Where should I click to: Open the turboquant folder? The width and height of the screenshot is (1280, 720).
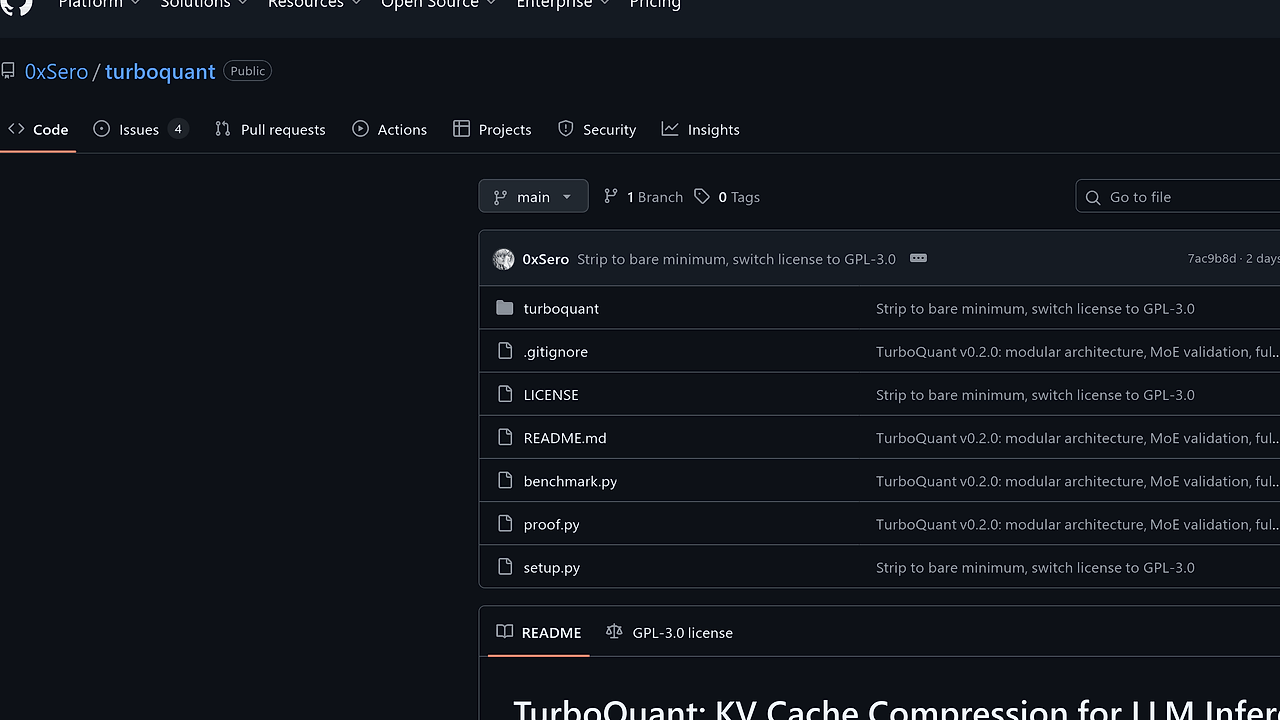point(561,308)
